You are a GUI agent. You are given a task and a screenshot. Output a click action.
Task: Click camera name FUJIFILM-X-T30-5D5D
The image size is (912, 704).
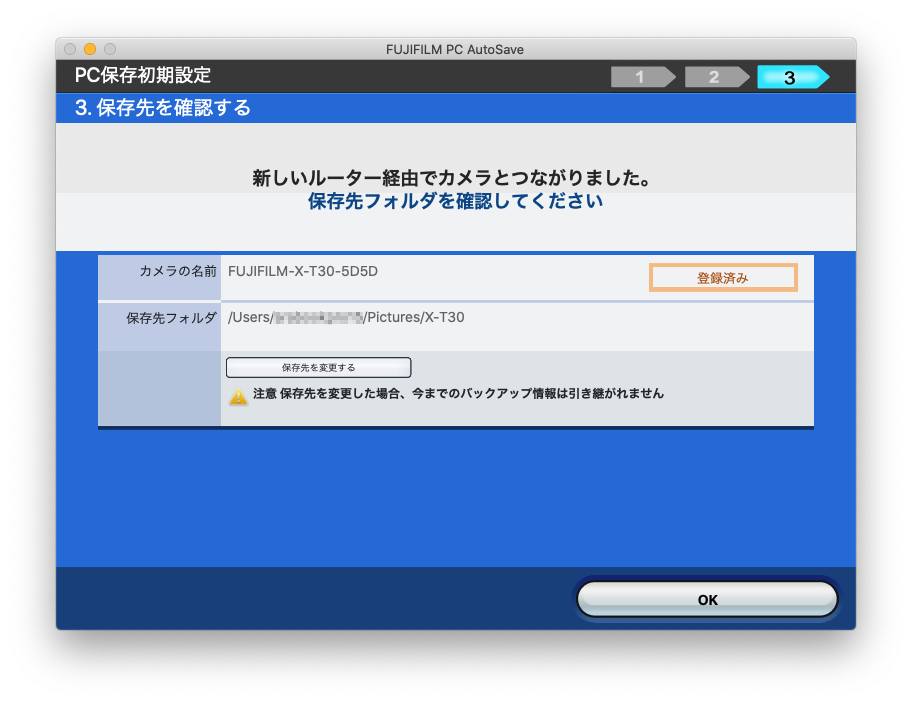[302, 271]
